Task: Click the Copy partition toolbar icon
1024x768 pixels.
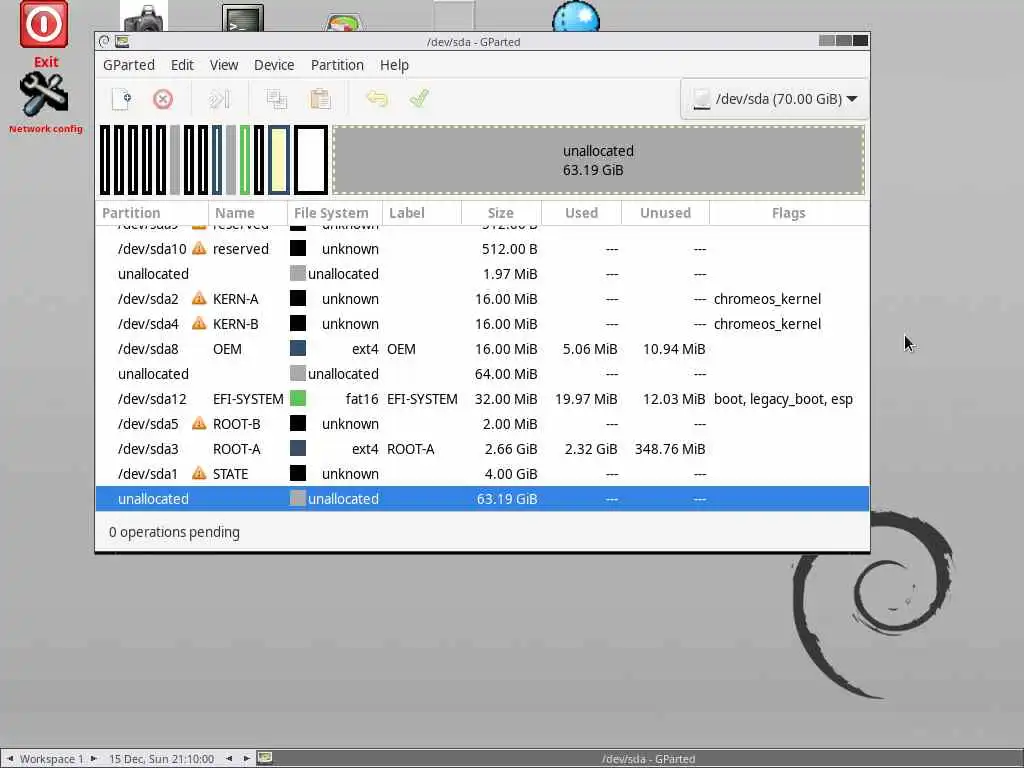Action: [277, 99]
